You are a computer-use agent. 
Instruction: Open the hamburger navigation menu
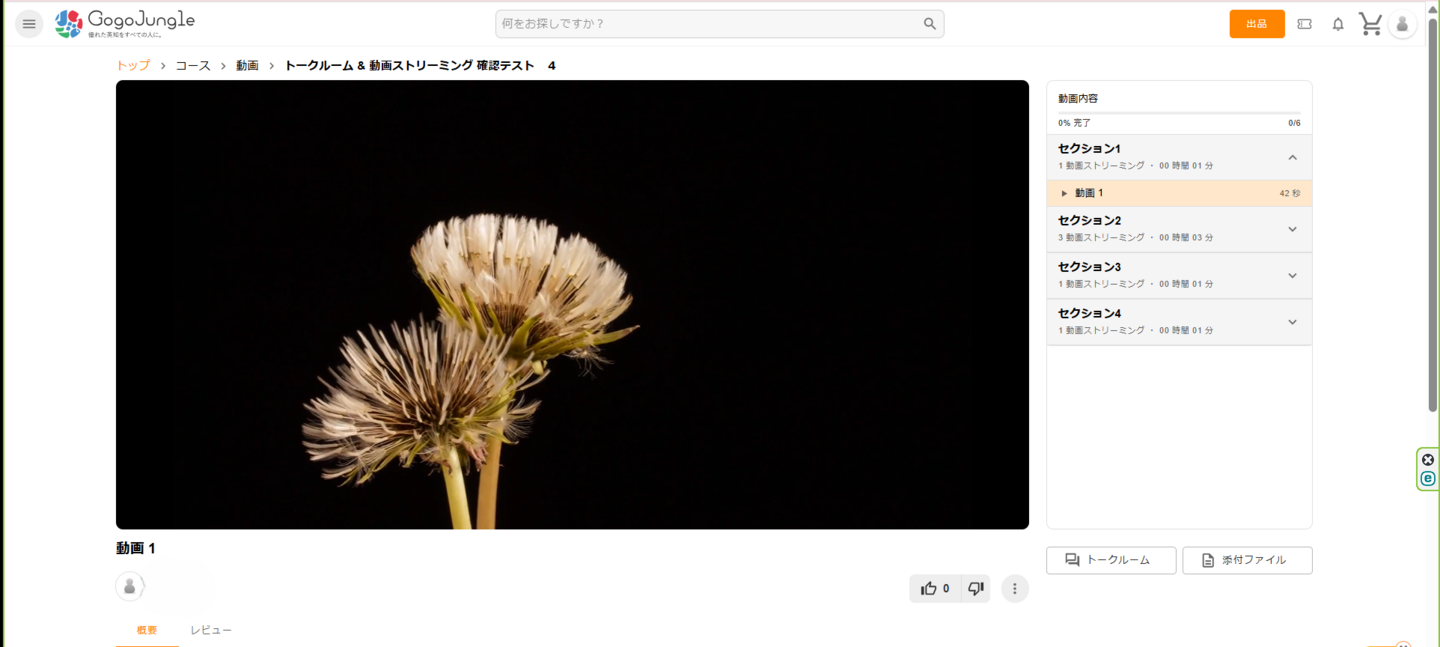point(29,24)
